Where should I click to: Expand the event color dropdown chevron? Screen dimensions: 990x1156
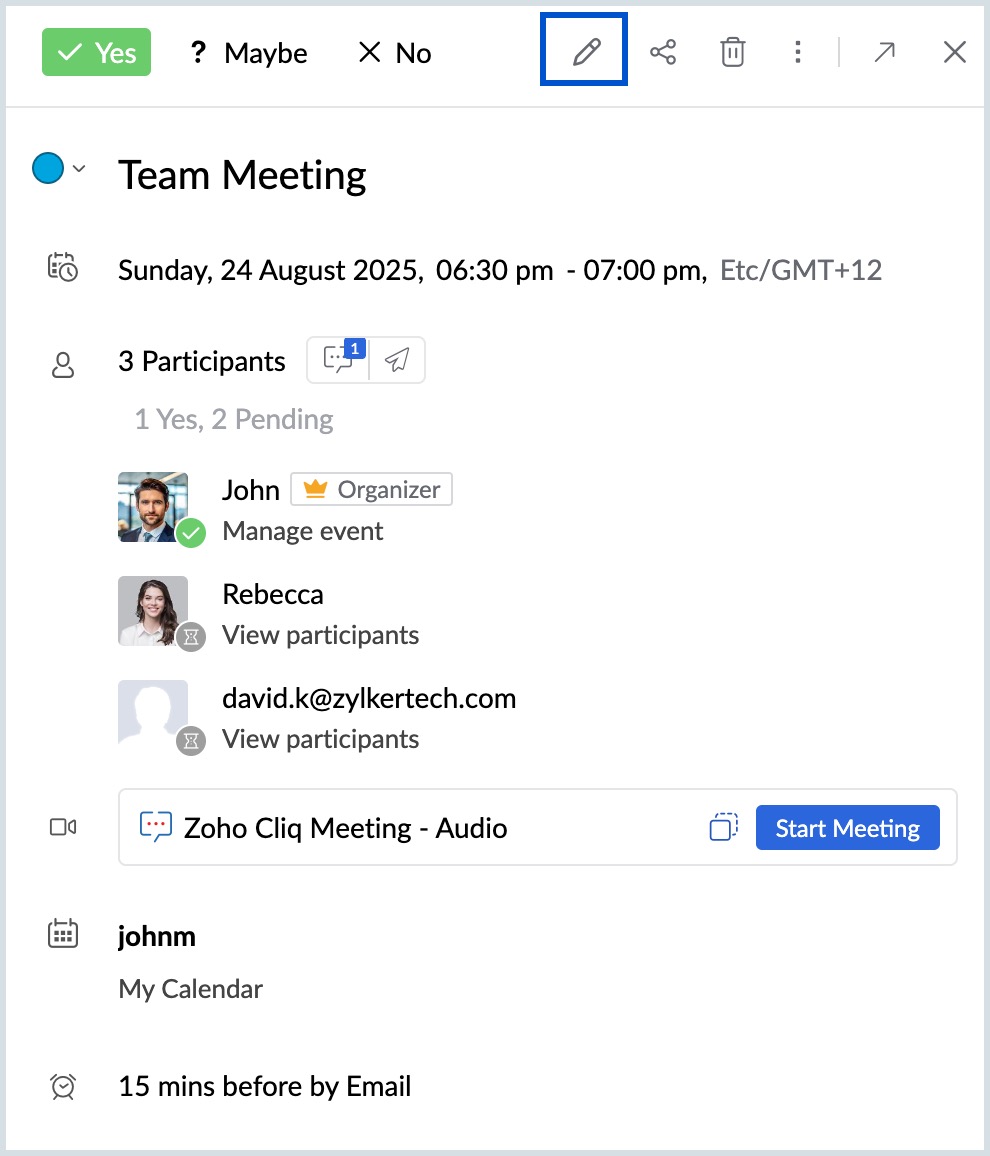(79, 169)
